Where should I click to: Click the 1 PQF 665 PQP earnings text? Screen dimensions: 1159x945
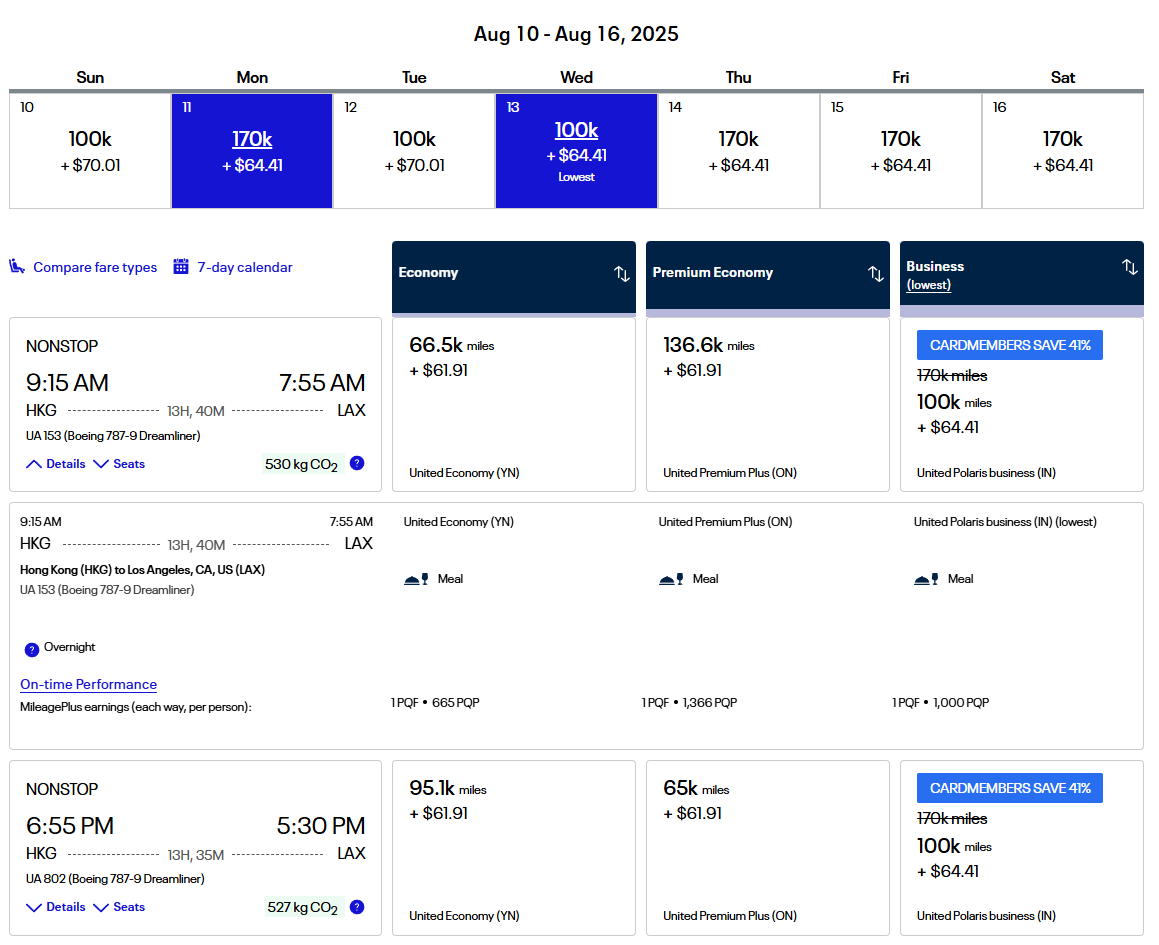pyautogui.click(x=435, y=702)
